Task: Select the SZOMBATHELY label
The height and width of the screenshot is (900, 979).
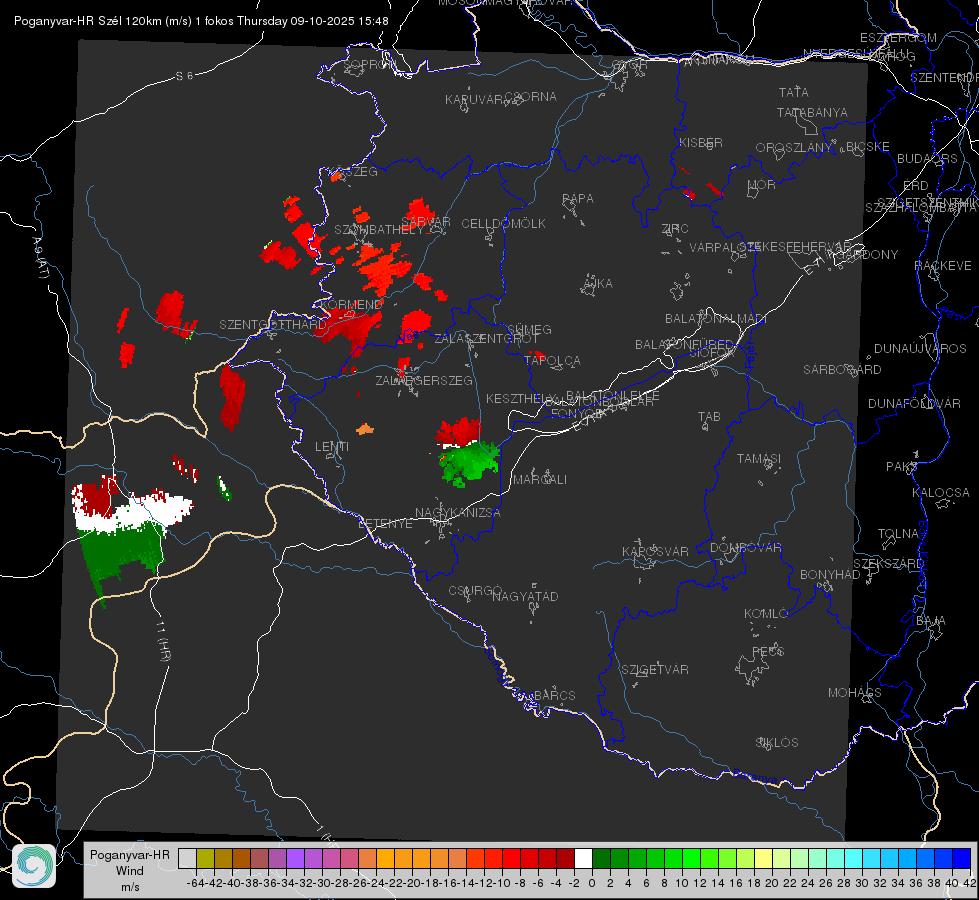Action: tap(379, 230)
